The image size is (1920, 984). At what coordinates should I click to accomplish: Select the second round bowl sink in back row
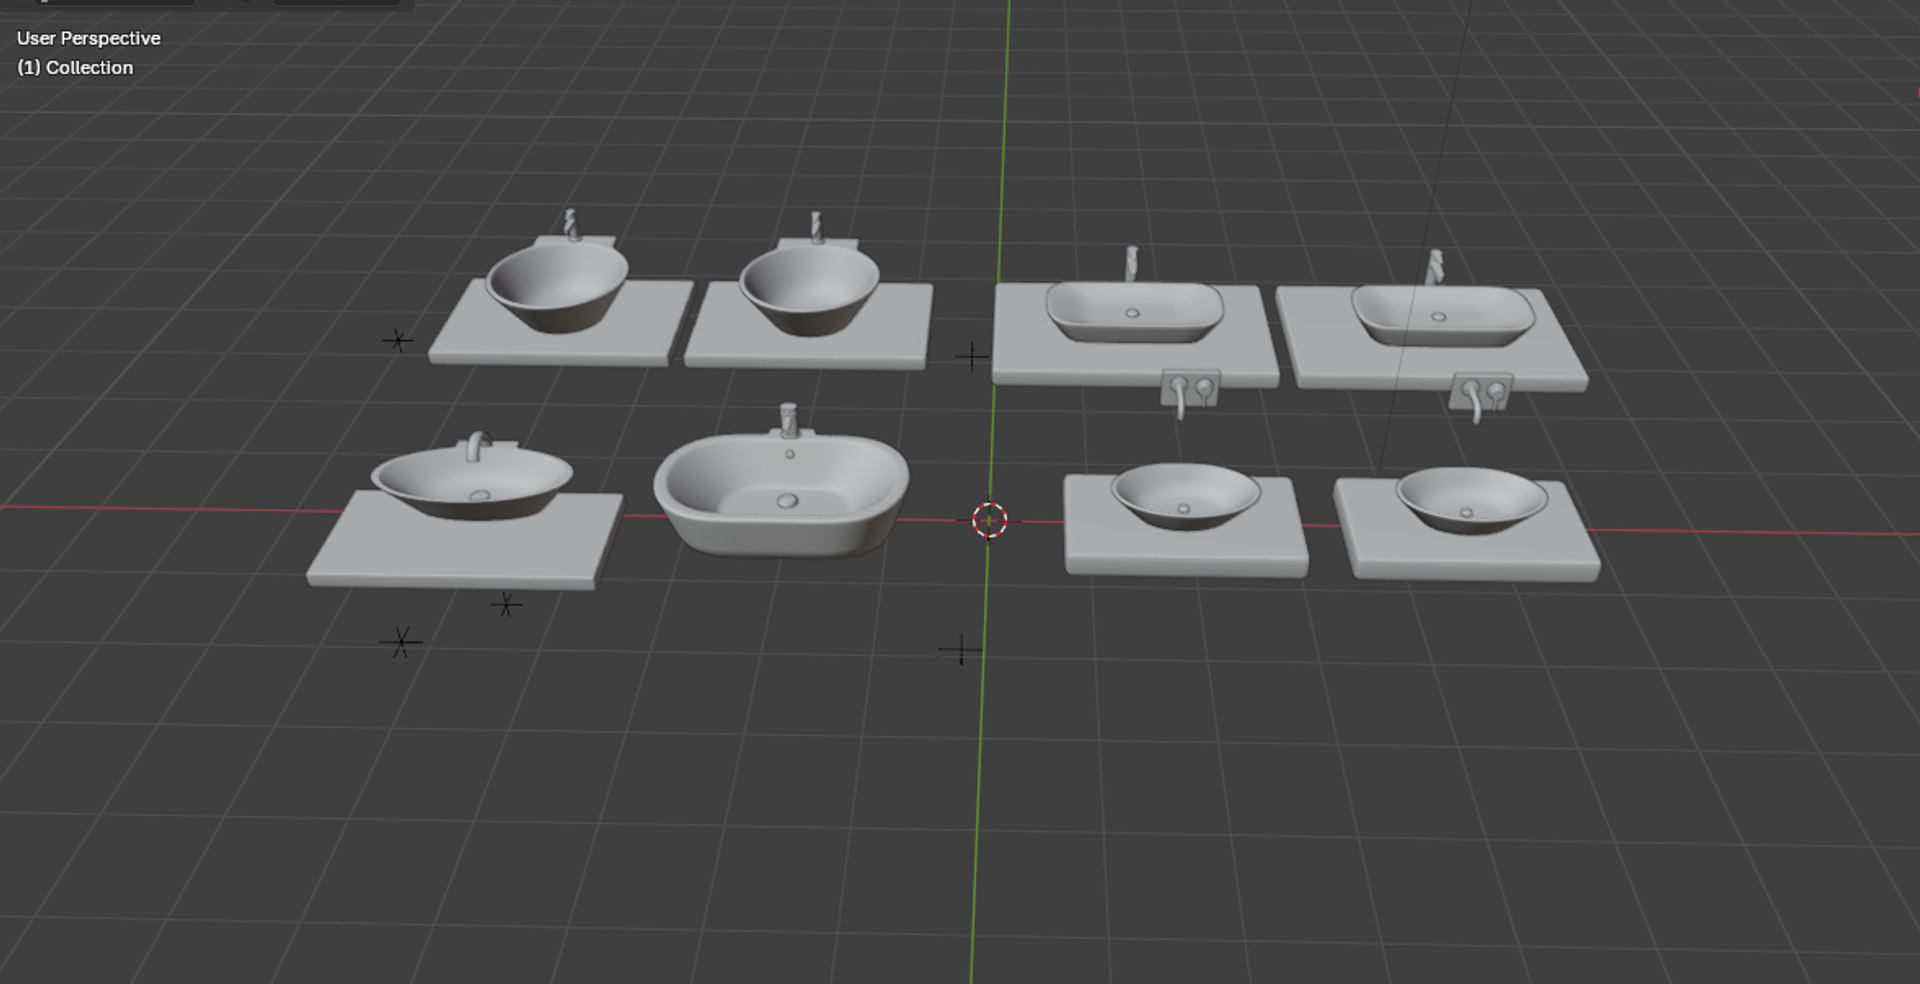pyautogui.click(x=809, y=291)
